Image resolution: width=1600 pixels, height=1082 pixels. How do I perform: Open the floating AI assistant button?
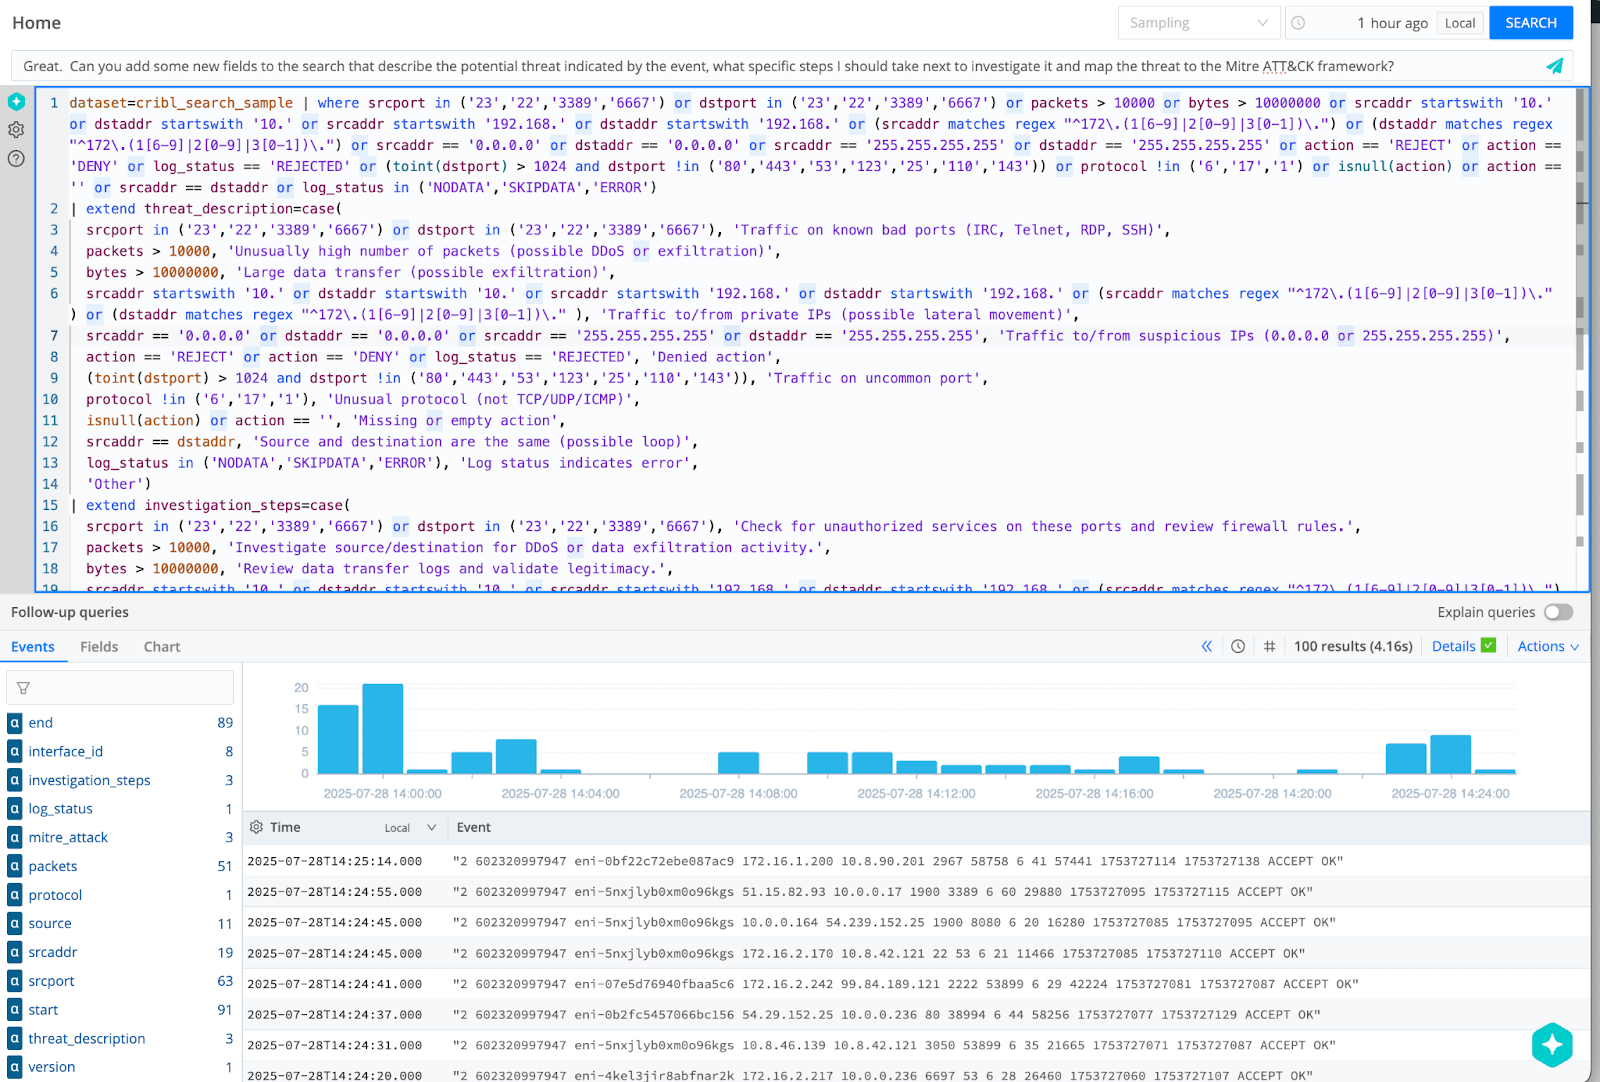[x=1552, y=1045]
